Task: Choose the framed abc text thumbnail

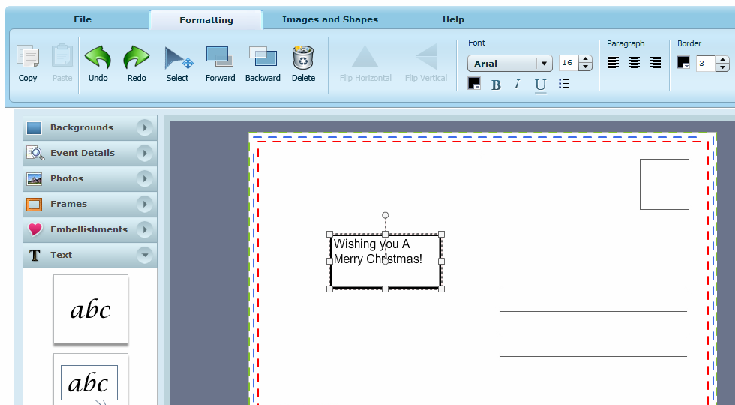Action: [x=90, y=379]
